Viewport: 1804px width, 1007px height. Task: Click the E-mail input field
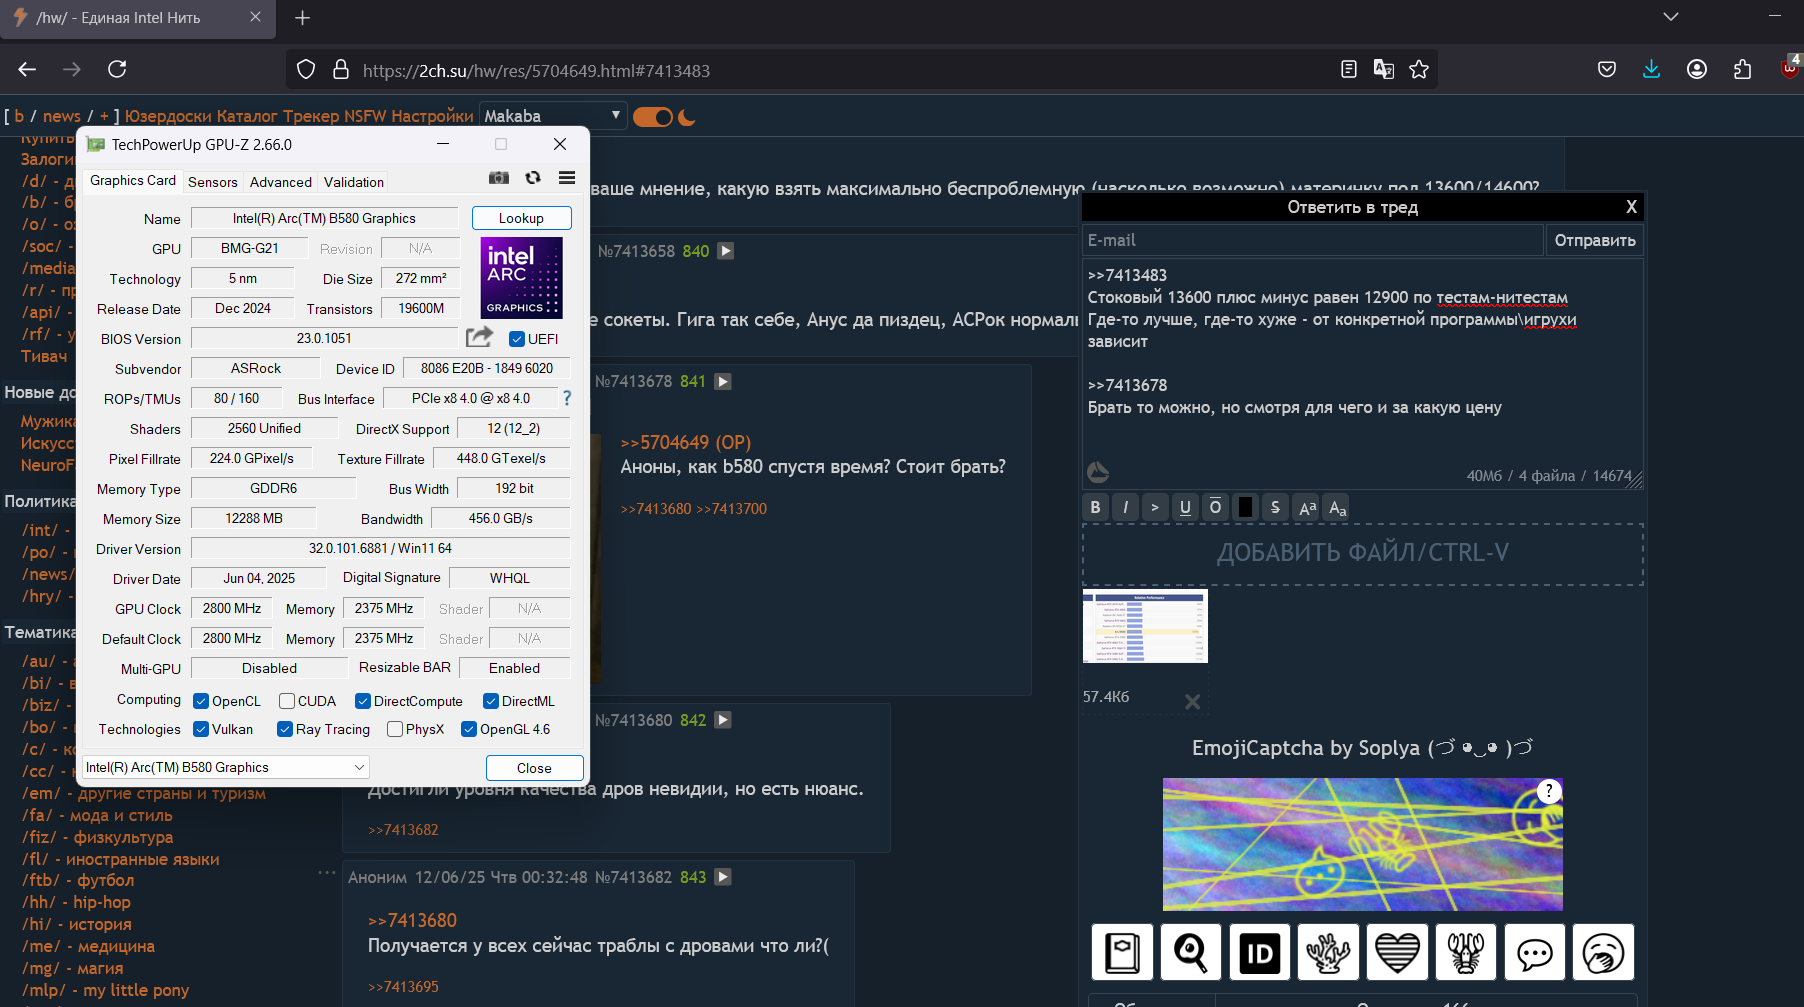1313,240
